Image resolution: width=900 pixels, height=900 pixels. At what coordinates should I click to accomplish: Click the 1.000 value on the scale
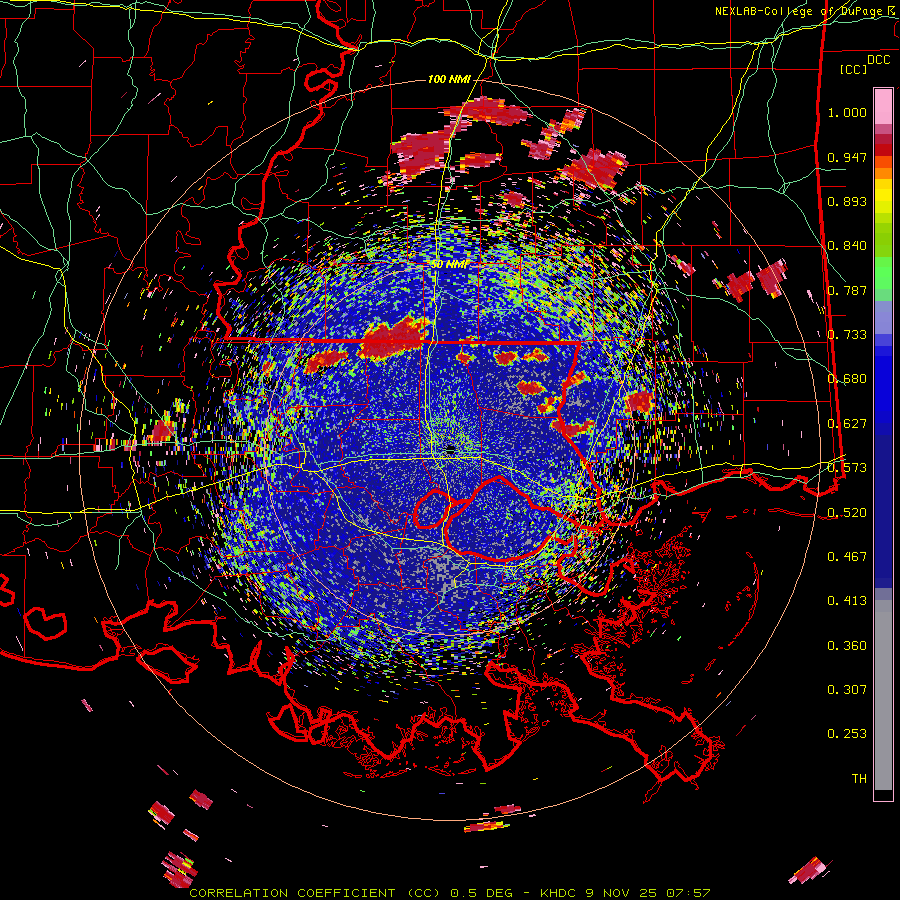[847, 112]
